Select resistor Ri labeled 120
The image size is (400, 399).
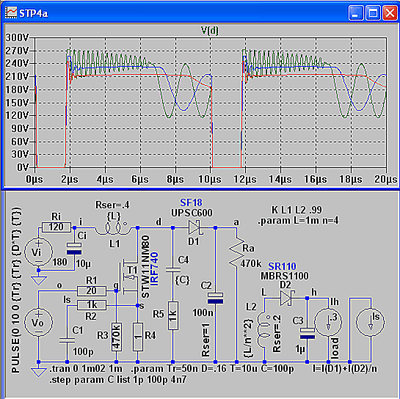pos(56,227)
